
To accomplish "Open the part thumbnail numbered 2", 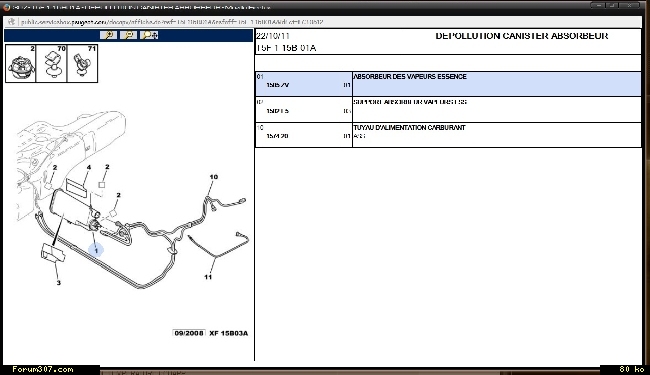I will pyautogui.click(x=21, y=63).
